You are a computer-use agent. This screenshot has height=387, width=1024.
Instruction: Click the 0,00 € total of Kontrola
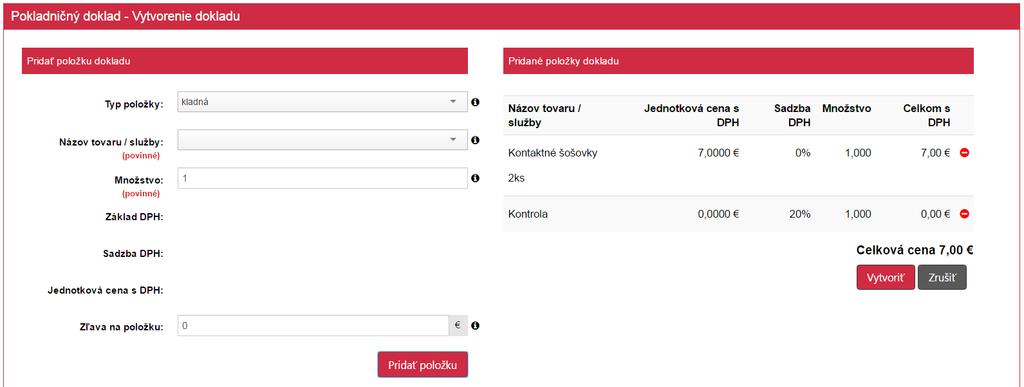pyautogui.click(x=935, y=214)
